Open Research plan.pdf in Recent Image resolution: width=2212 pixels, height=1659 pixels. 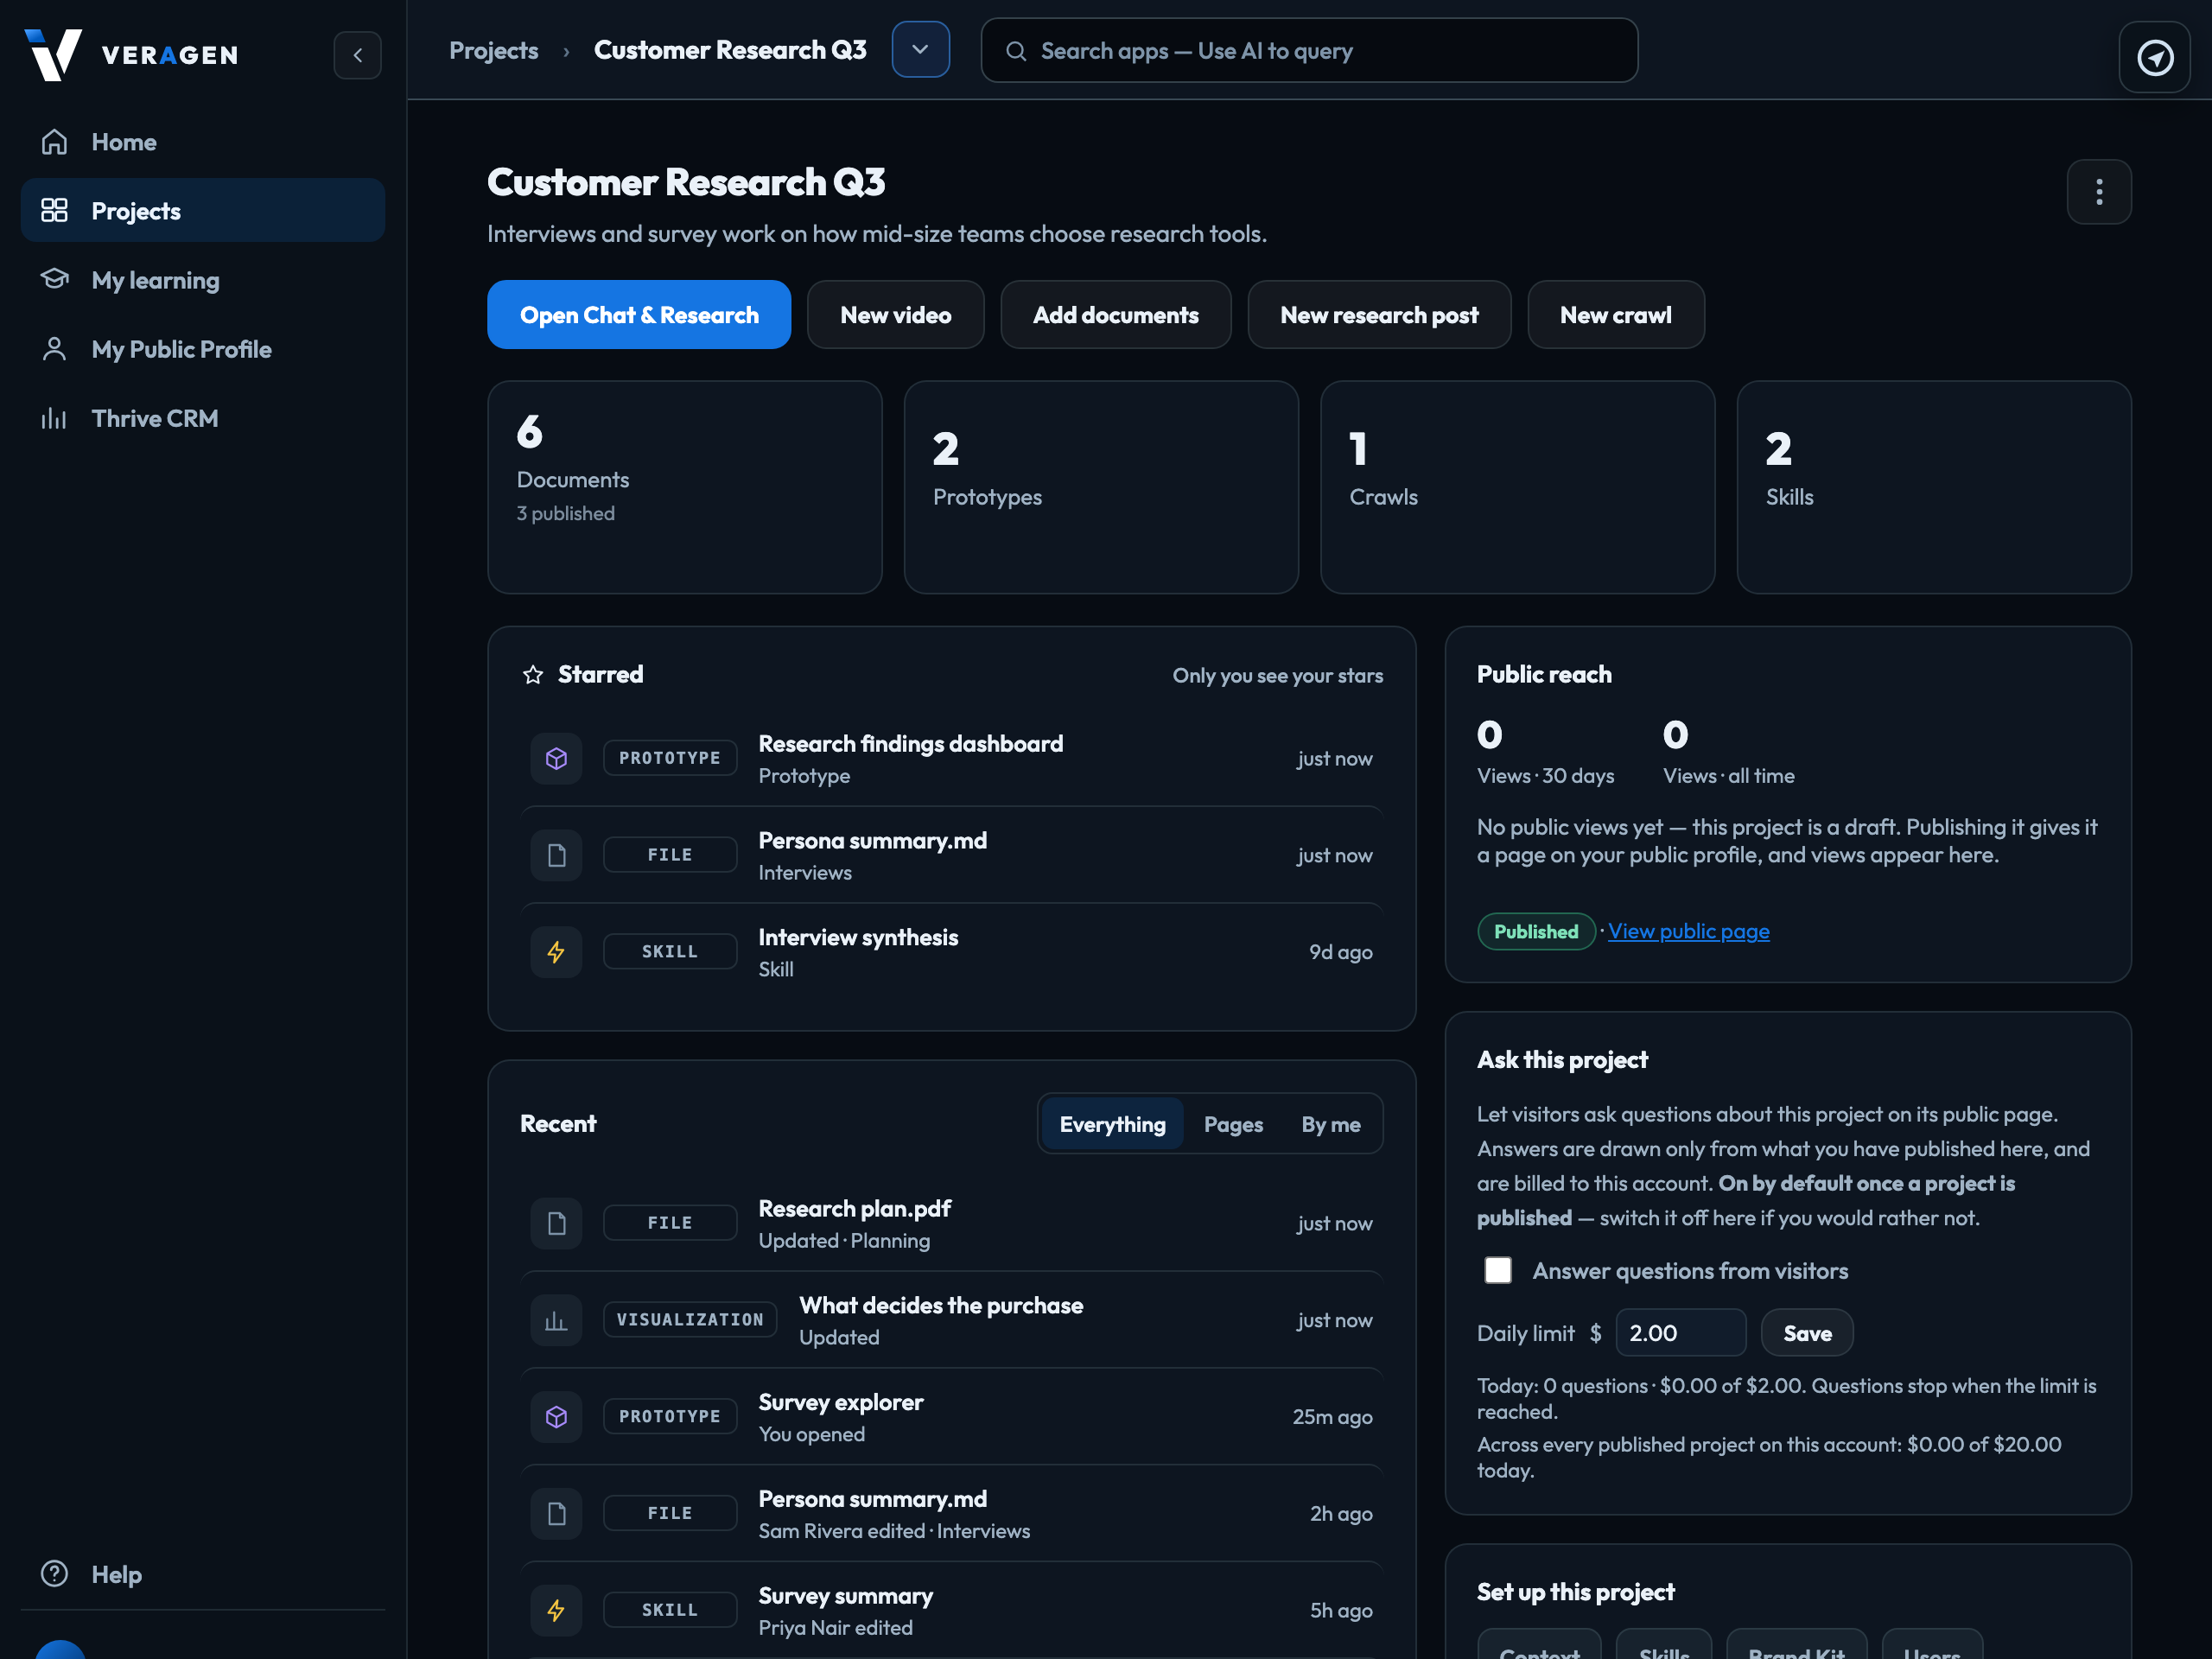tap(951, 1223)
